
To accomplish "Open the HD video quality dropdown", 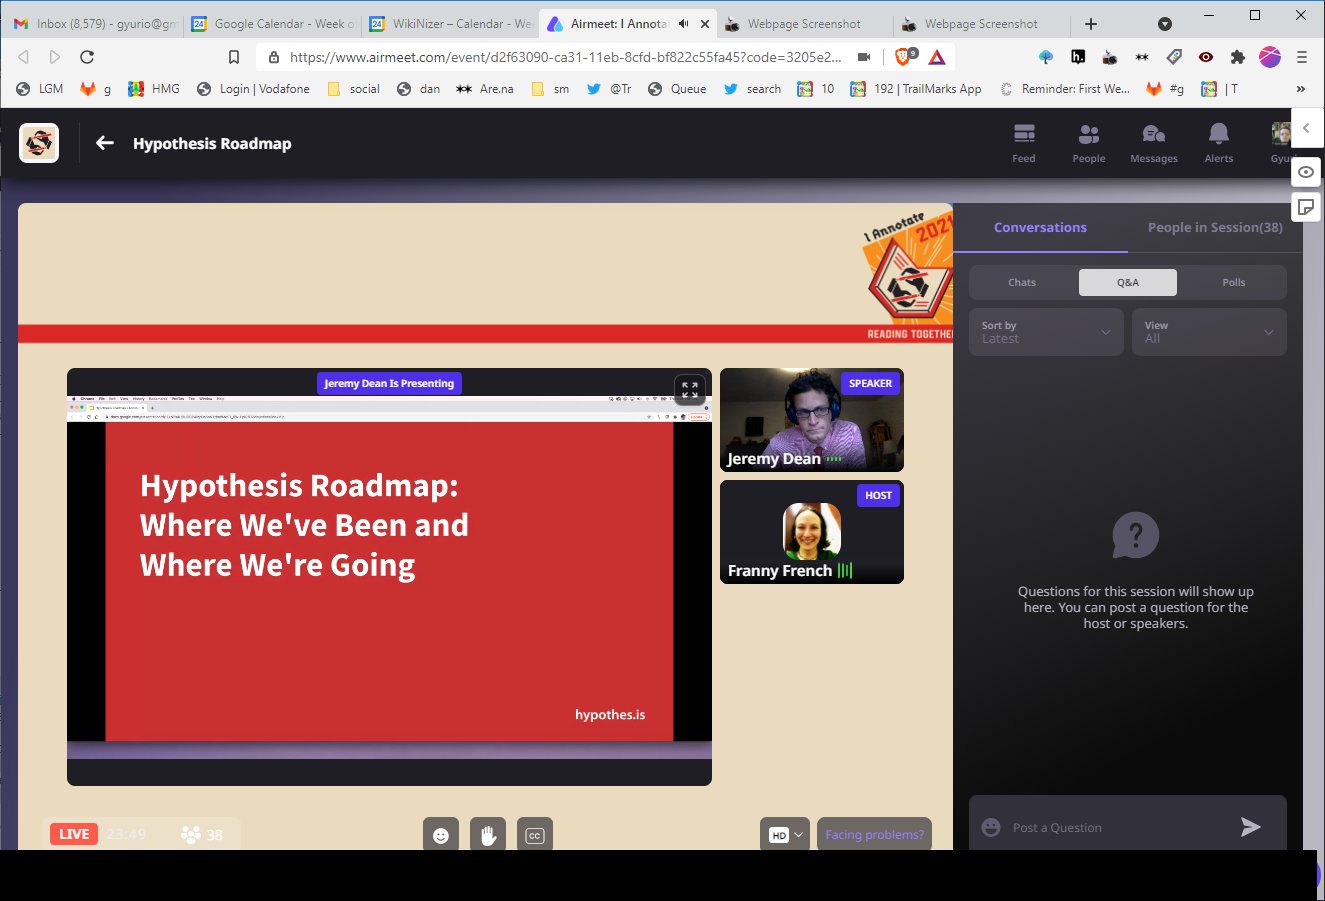I will 786,835.
